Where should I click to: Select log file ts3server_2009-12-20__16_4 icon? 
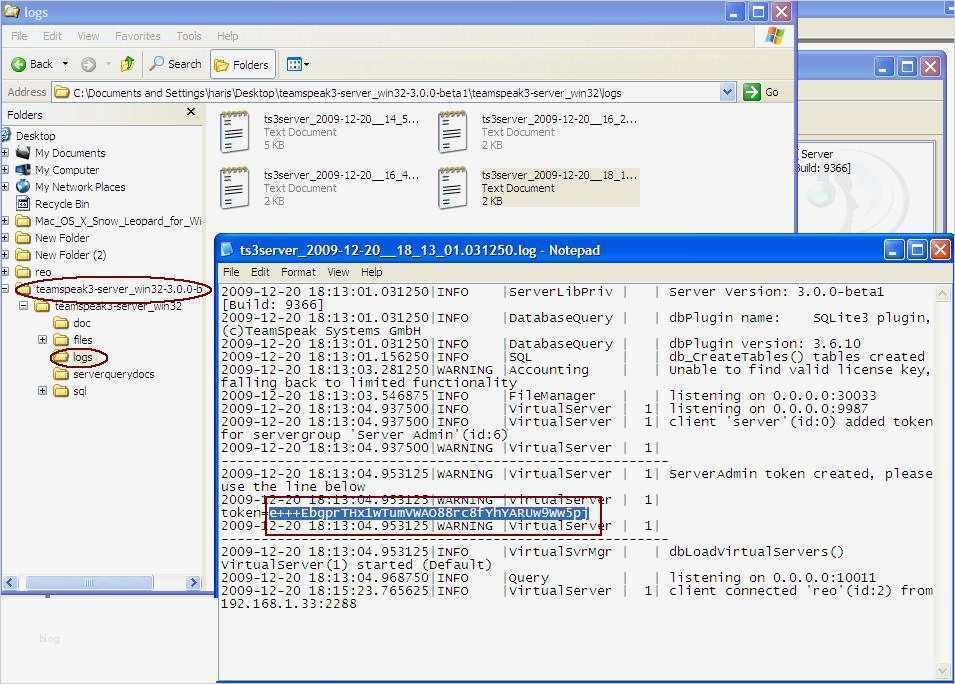click(234, 188)
